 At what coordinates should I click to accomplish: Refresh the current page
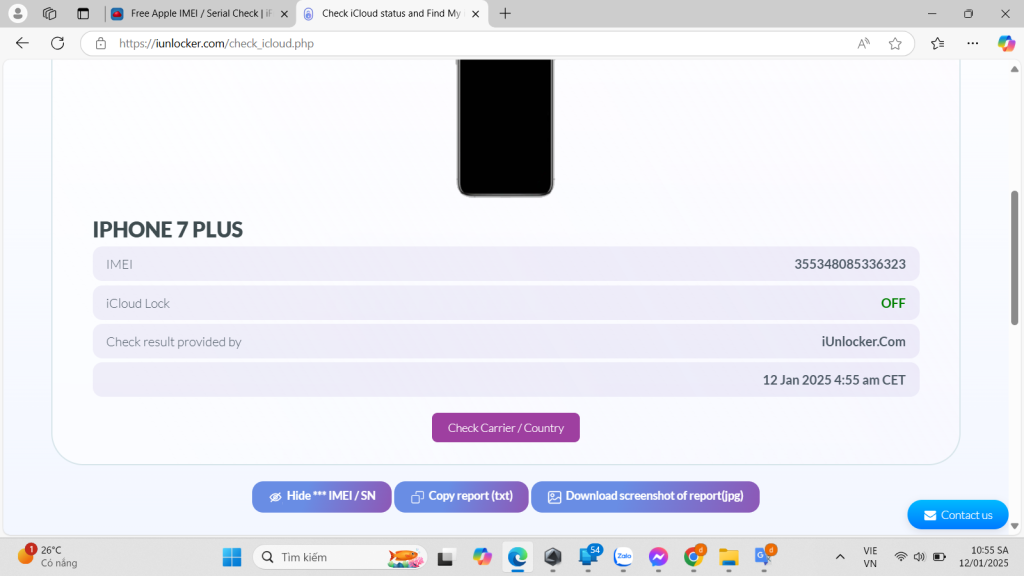click(x=57, y=43)
